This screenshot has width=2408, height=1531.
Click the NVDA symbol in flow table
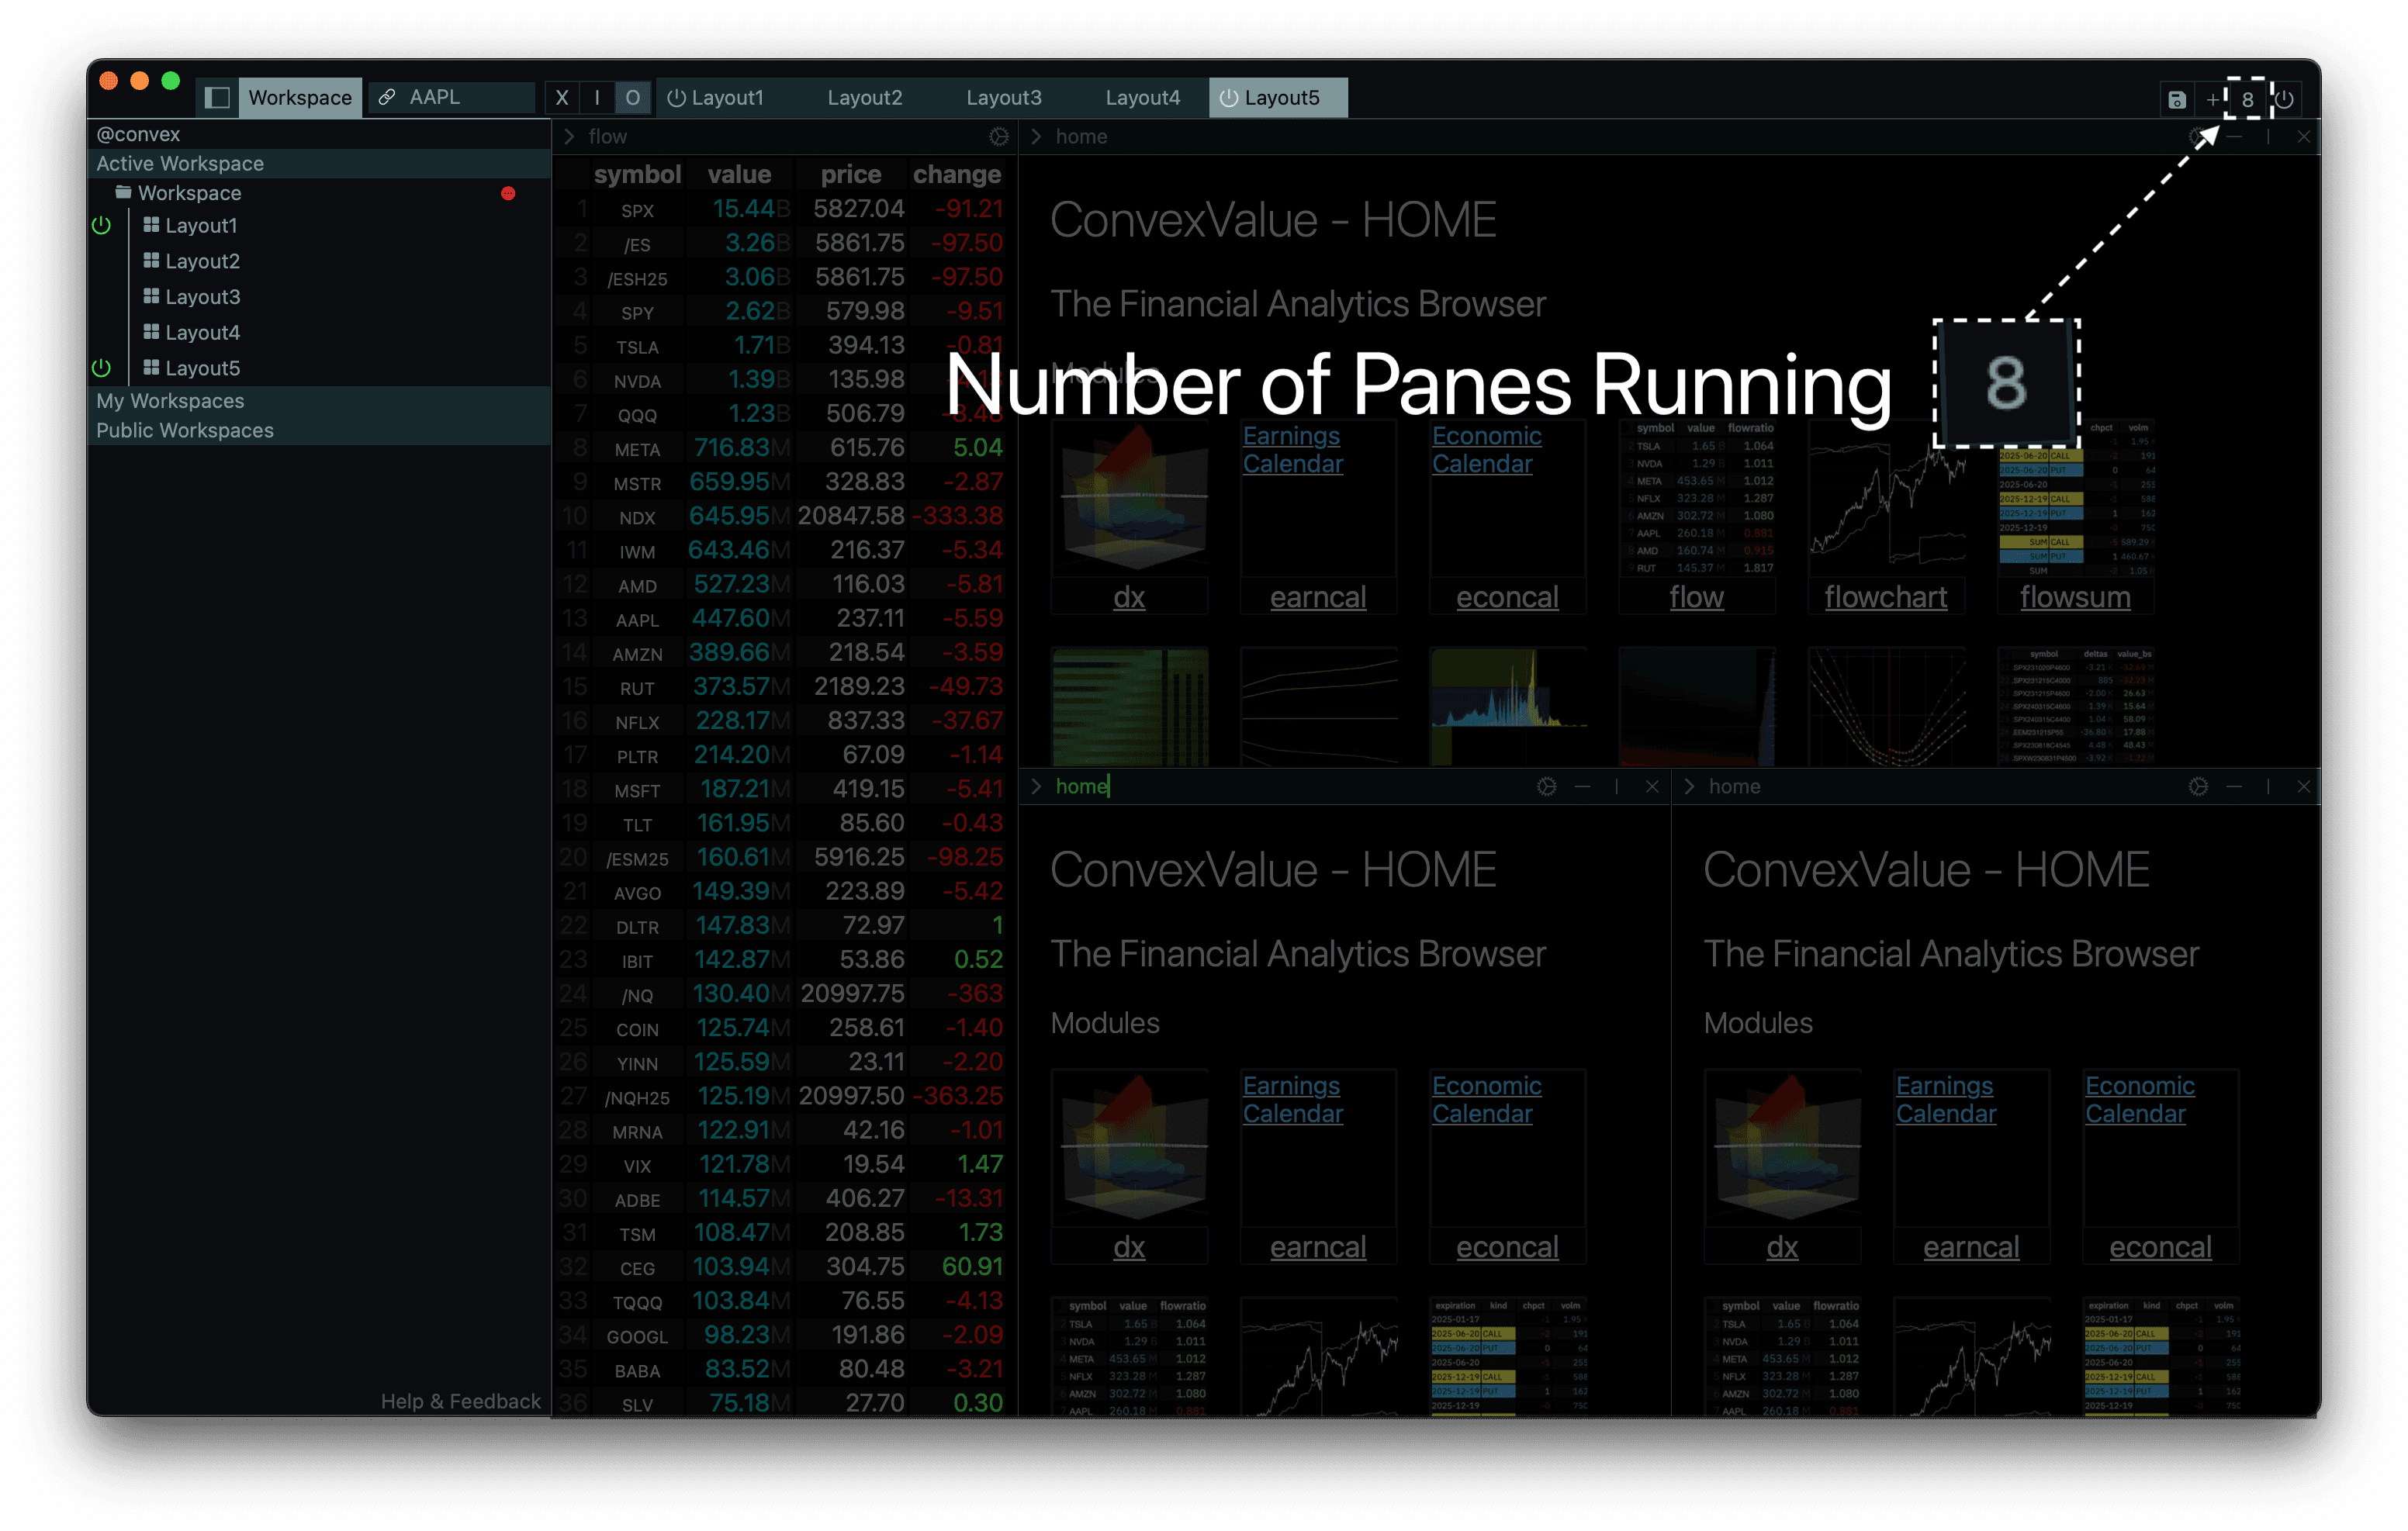(637, 382)
